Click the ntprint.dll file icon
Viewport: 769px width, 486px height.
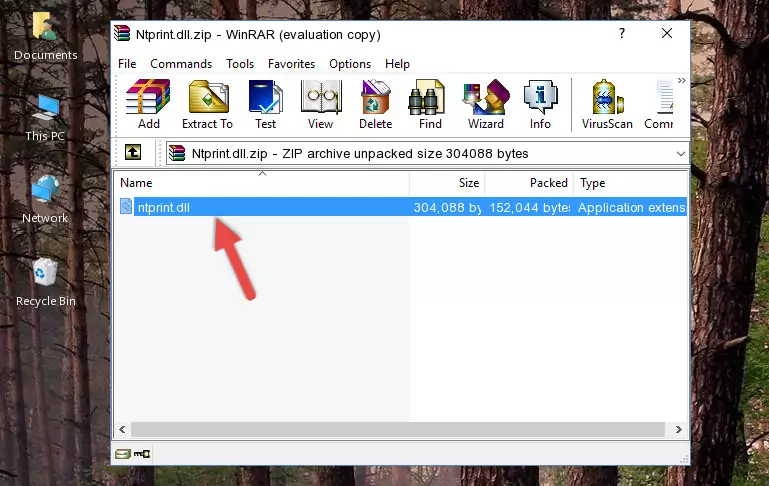click(126, 206)
